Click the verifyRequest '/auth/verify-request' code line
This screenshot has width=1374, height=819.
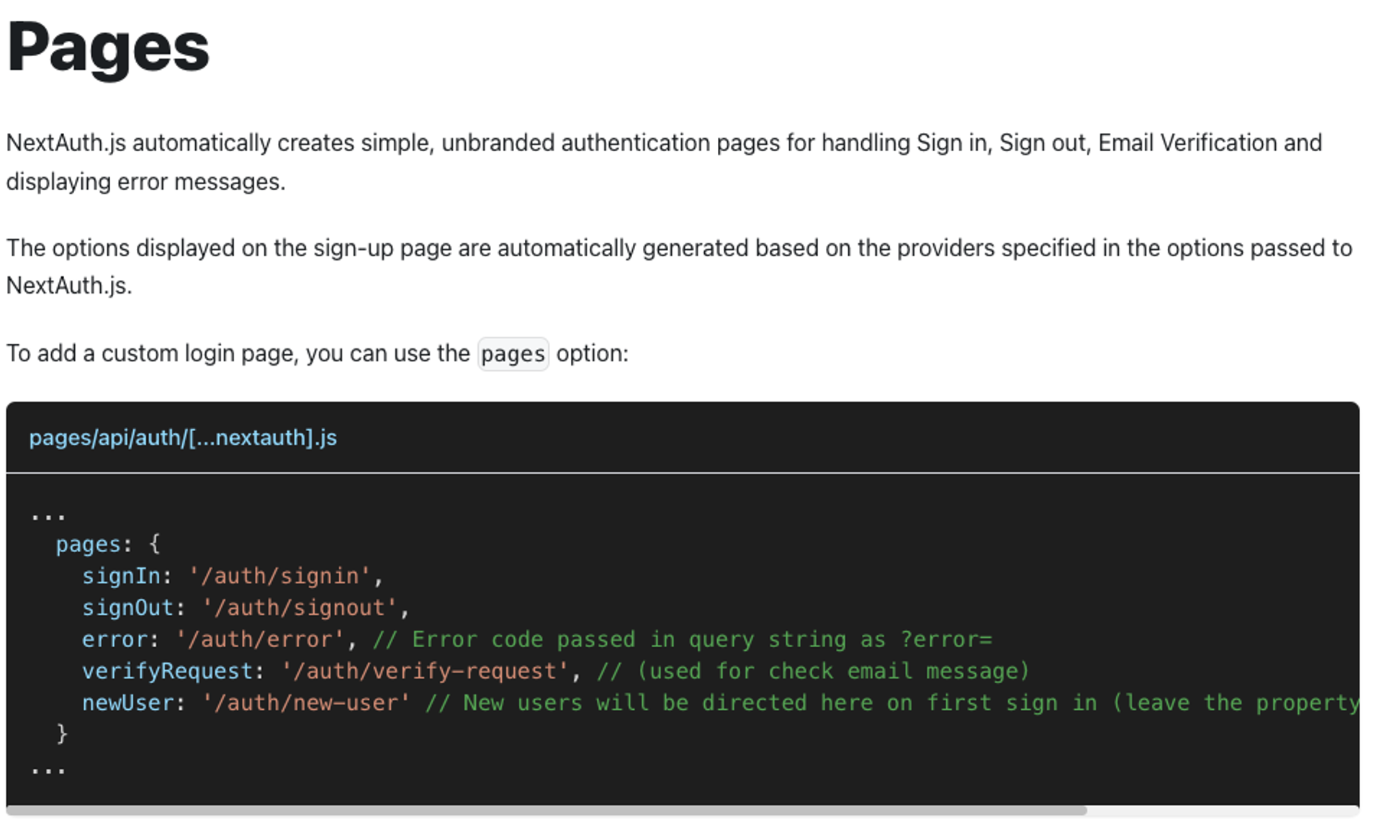tap(556, 671)
